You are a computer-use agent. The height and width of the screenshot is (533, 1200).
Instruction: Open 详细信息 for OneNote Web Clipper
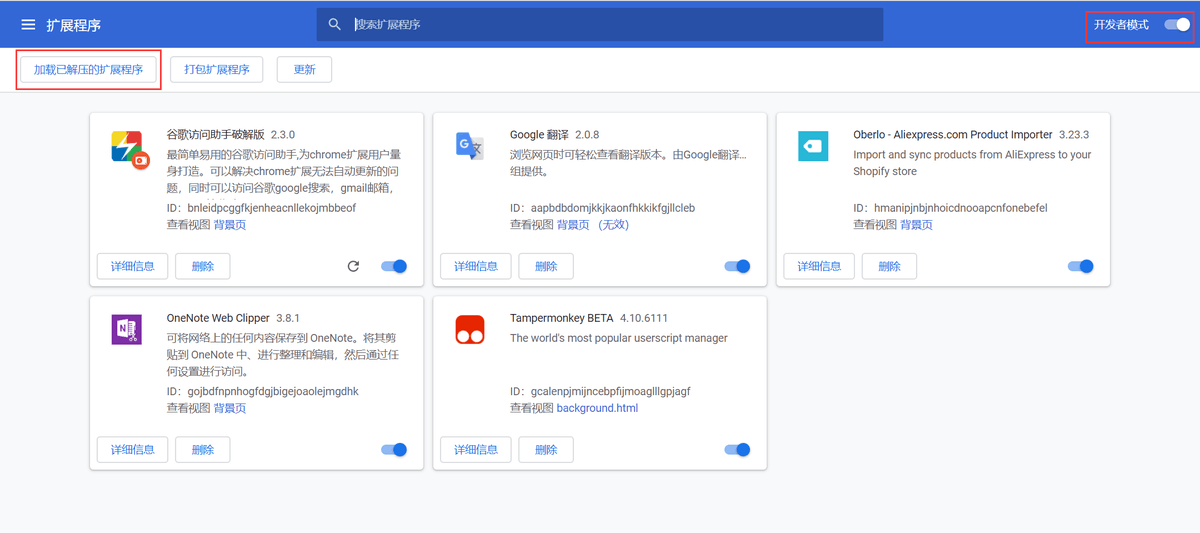(132, 450)
